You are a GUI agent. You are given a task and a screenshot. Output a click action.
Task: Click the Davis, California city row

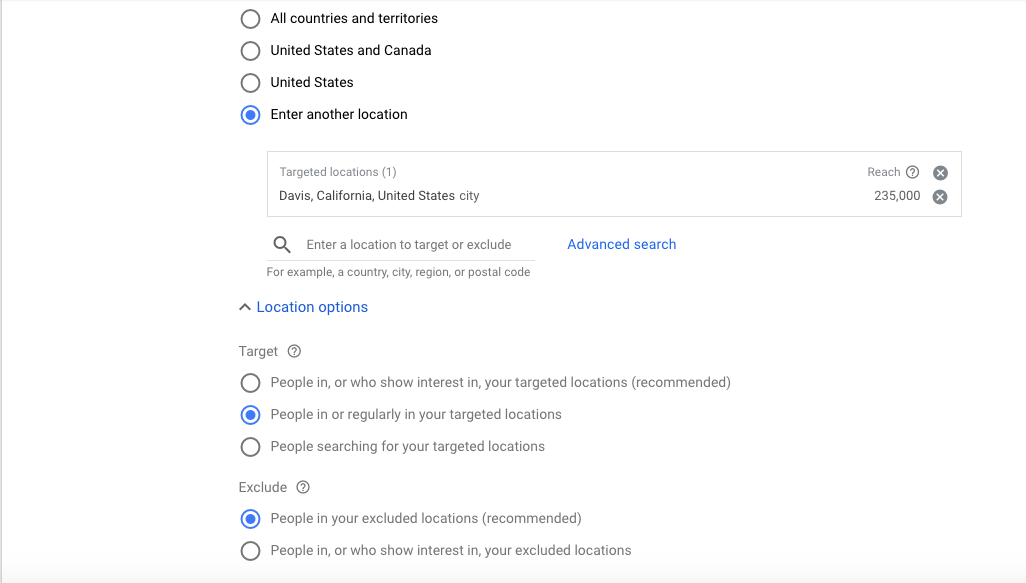click(x=378, y=195)
